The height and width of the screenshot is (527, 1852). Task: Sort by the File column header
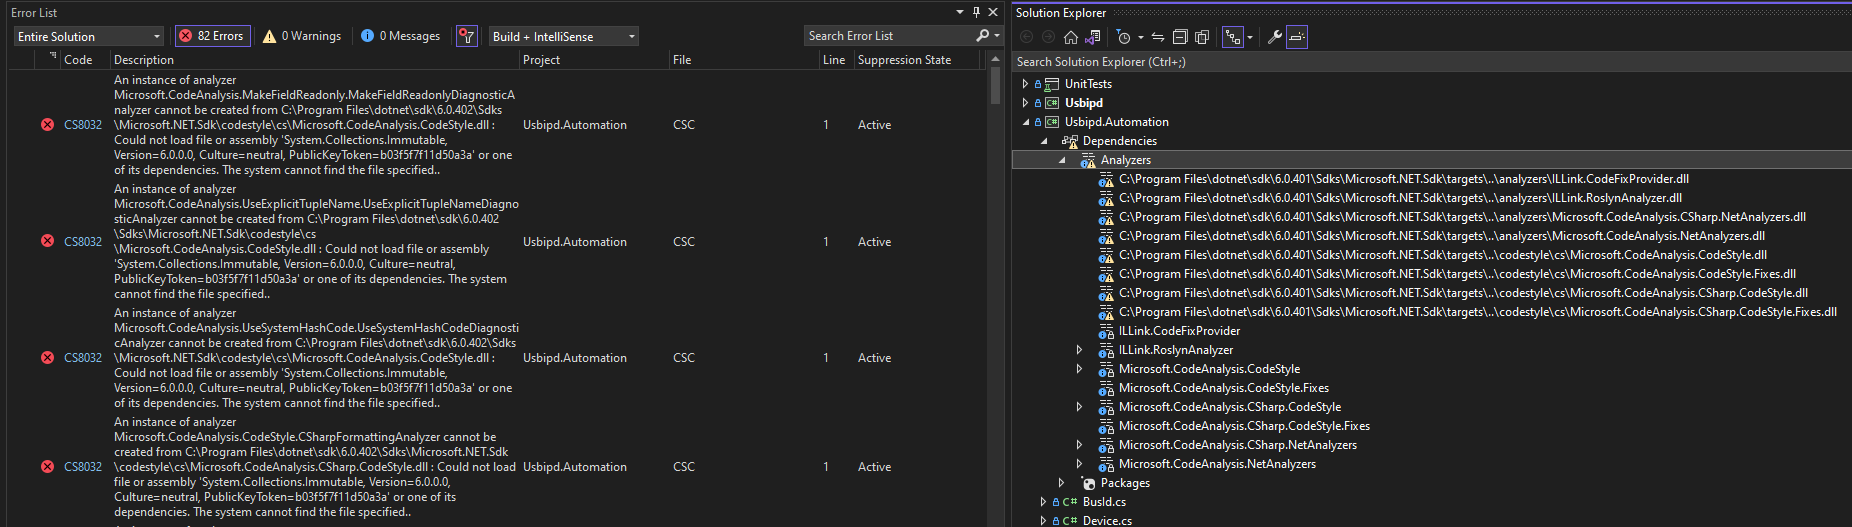(682, 60)
